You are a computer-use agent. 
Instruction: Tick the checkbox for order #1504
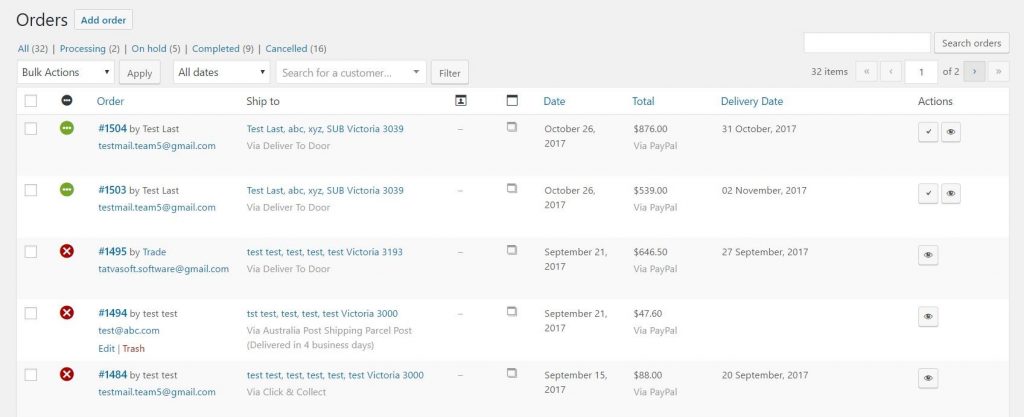click(31, 129)
